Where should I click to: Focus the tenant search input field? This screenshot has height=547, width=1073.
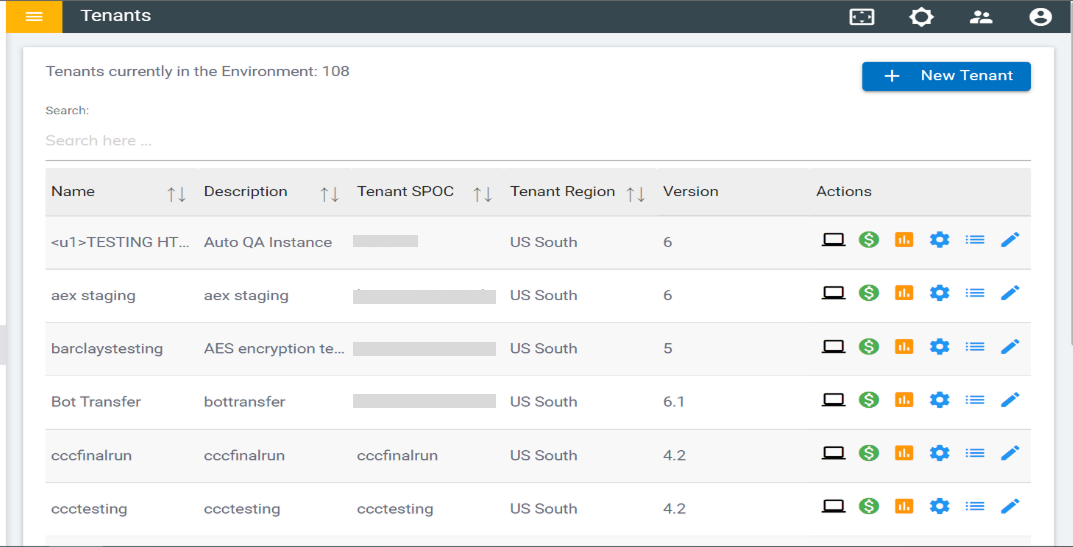pyautogui.click(x=537, y=141)
